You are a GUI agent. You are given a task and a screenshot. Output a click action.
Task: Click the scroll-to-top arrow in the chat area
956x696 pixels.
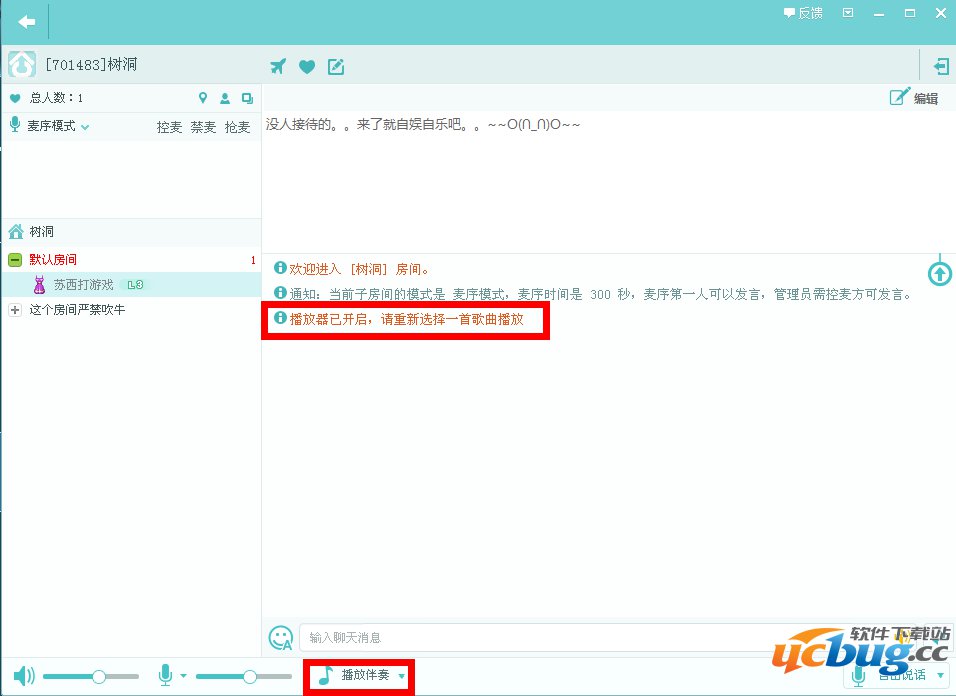[938, 272]
